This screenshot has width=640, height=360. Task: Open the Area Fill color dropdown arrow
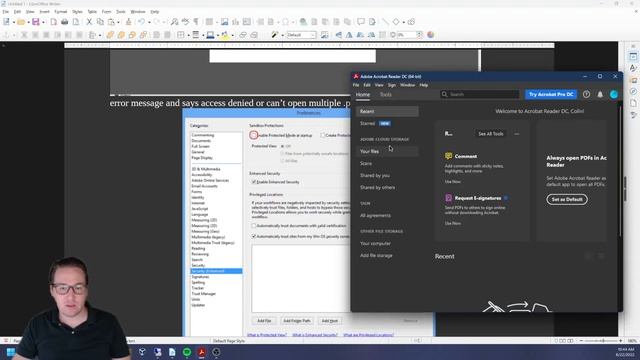pos(232,35)
